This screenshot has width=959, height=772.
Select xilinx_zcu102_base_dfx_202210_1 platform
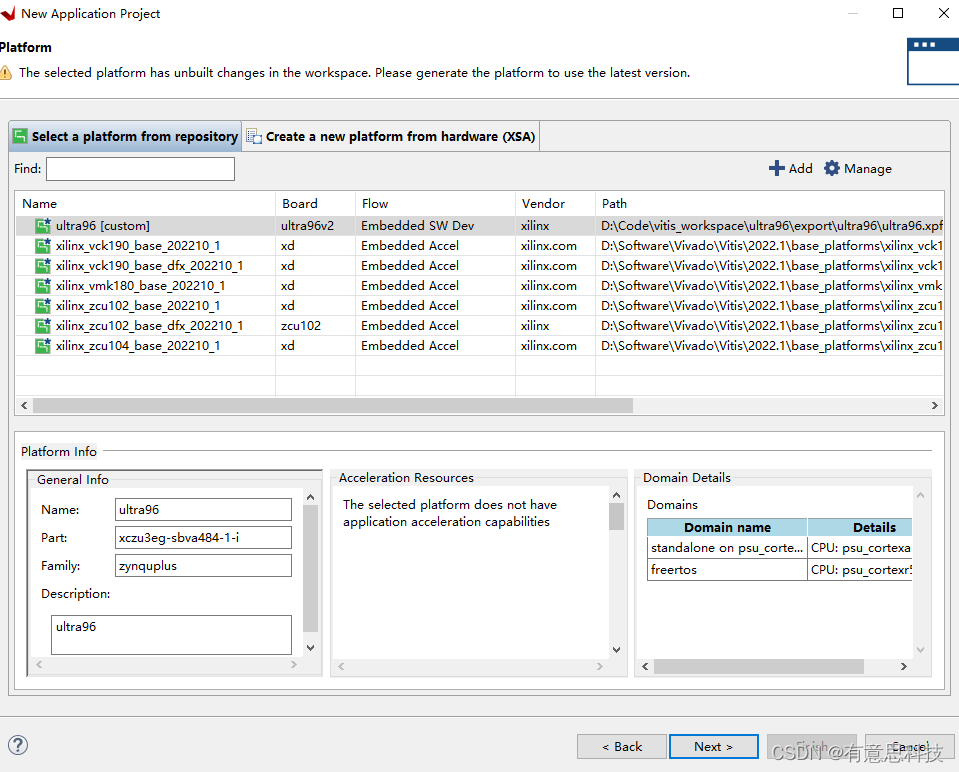(x=480, y=326)
